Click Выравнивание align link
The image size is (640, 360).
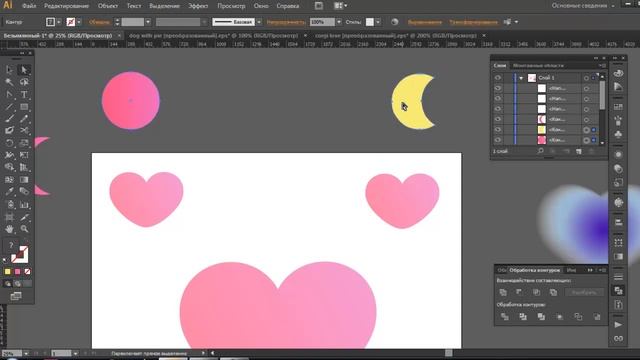coord(424,22)
